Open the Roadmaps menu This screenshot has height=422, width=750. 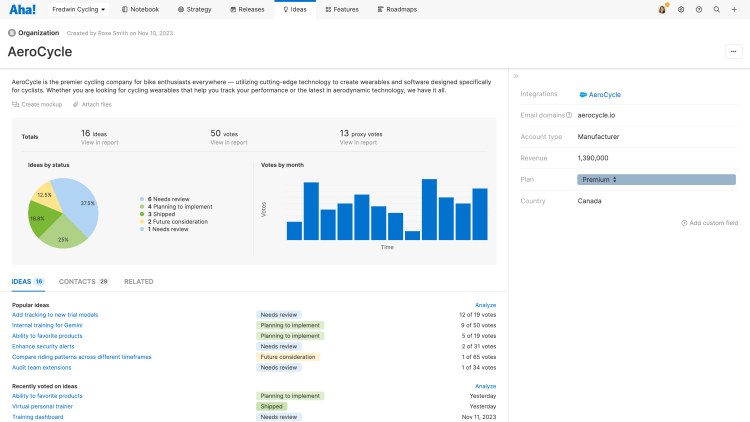tap(397, 10)
